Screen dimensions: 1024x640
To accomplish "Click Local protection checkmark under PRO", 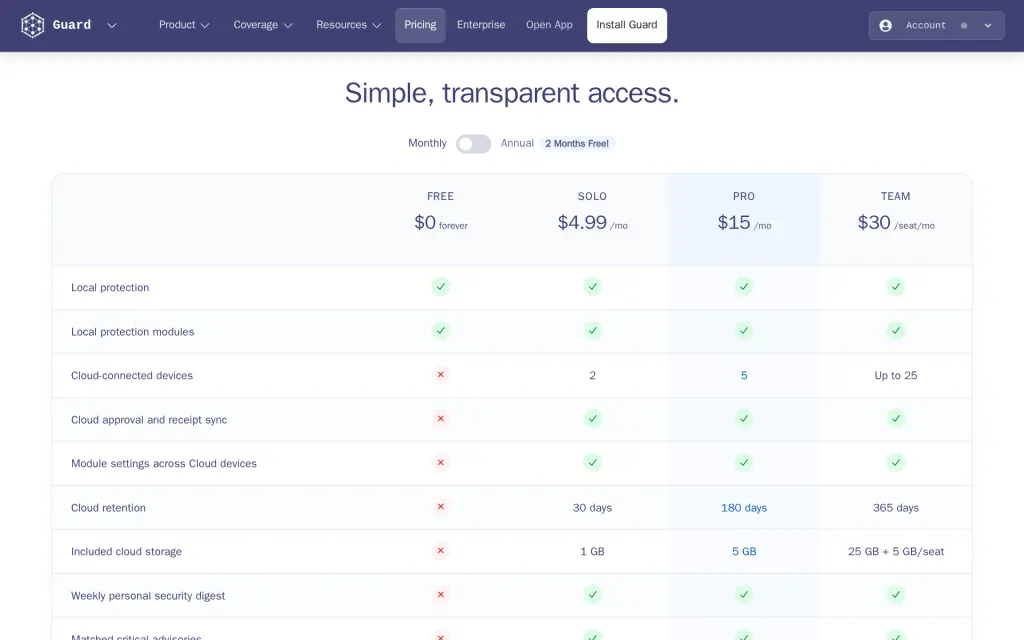I will [x=744, y=287].
